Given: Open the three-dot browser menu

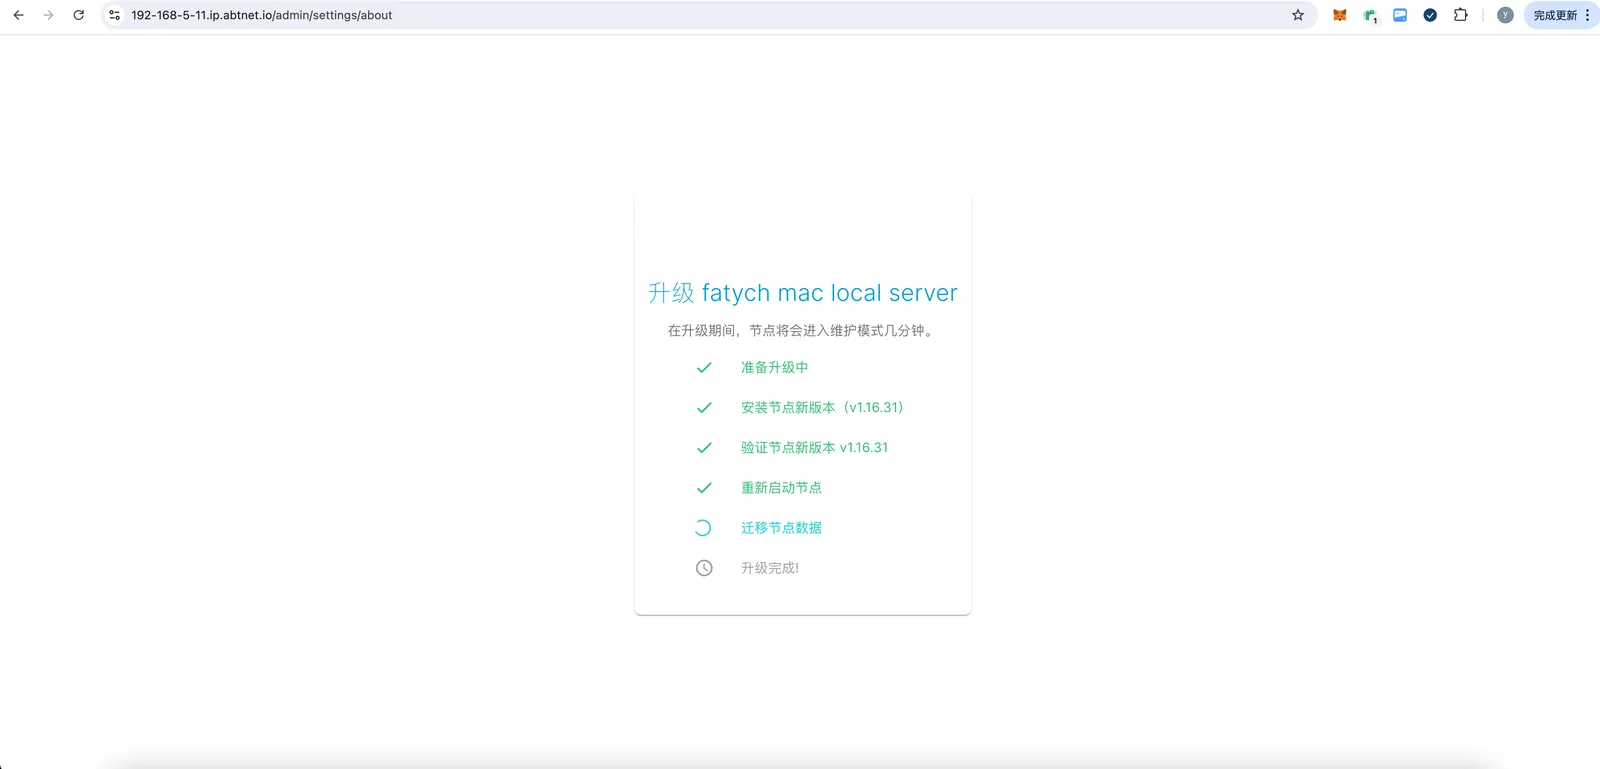Looking at the screenshot, I should click(1588, 15).
